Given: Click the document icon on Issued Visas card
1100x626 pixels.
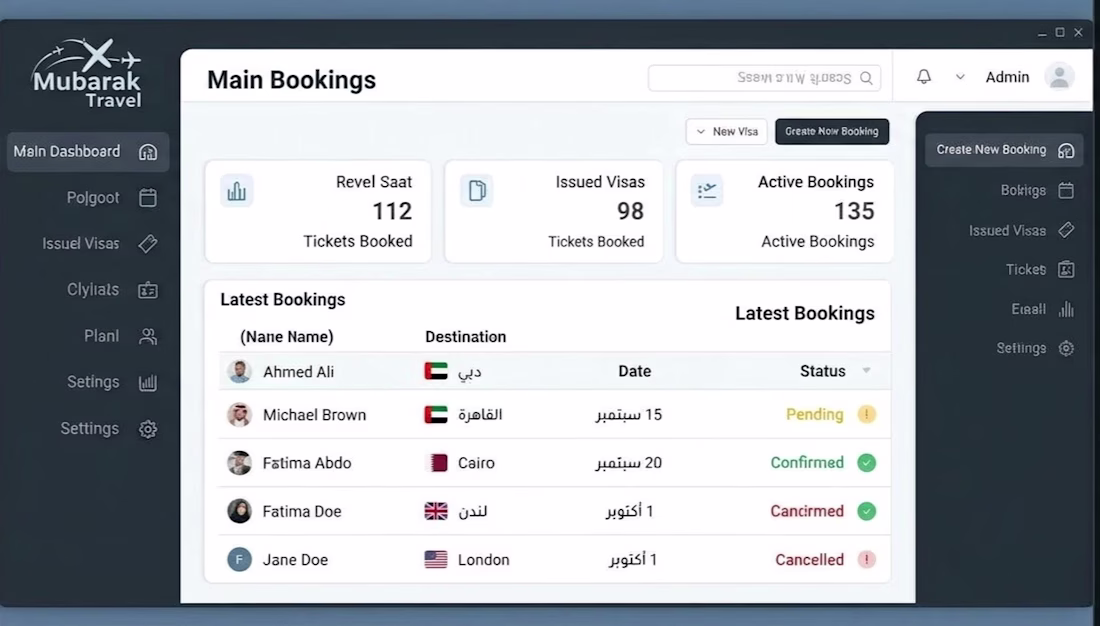Looking at the screenshot, I should [477, 191].
